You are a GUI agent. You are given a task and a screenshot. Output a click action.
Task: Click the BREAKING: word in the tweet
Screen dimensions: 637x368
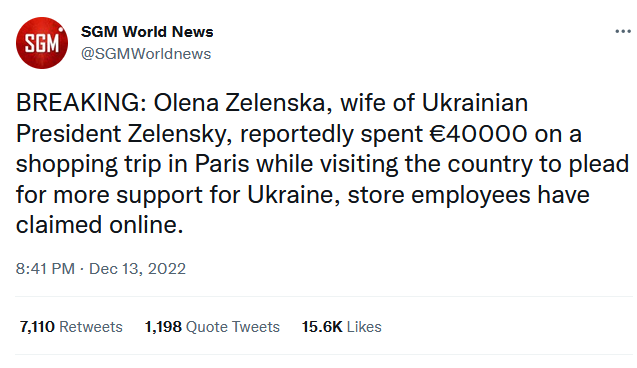[81, 103]
